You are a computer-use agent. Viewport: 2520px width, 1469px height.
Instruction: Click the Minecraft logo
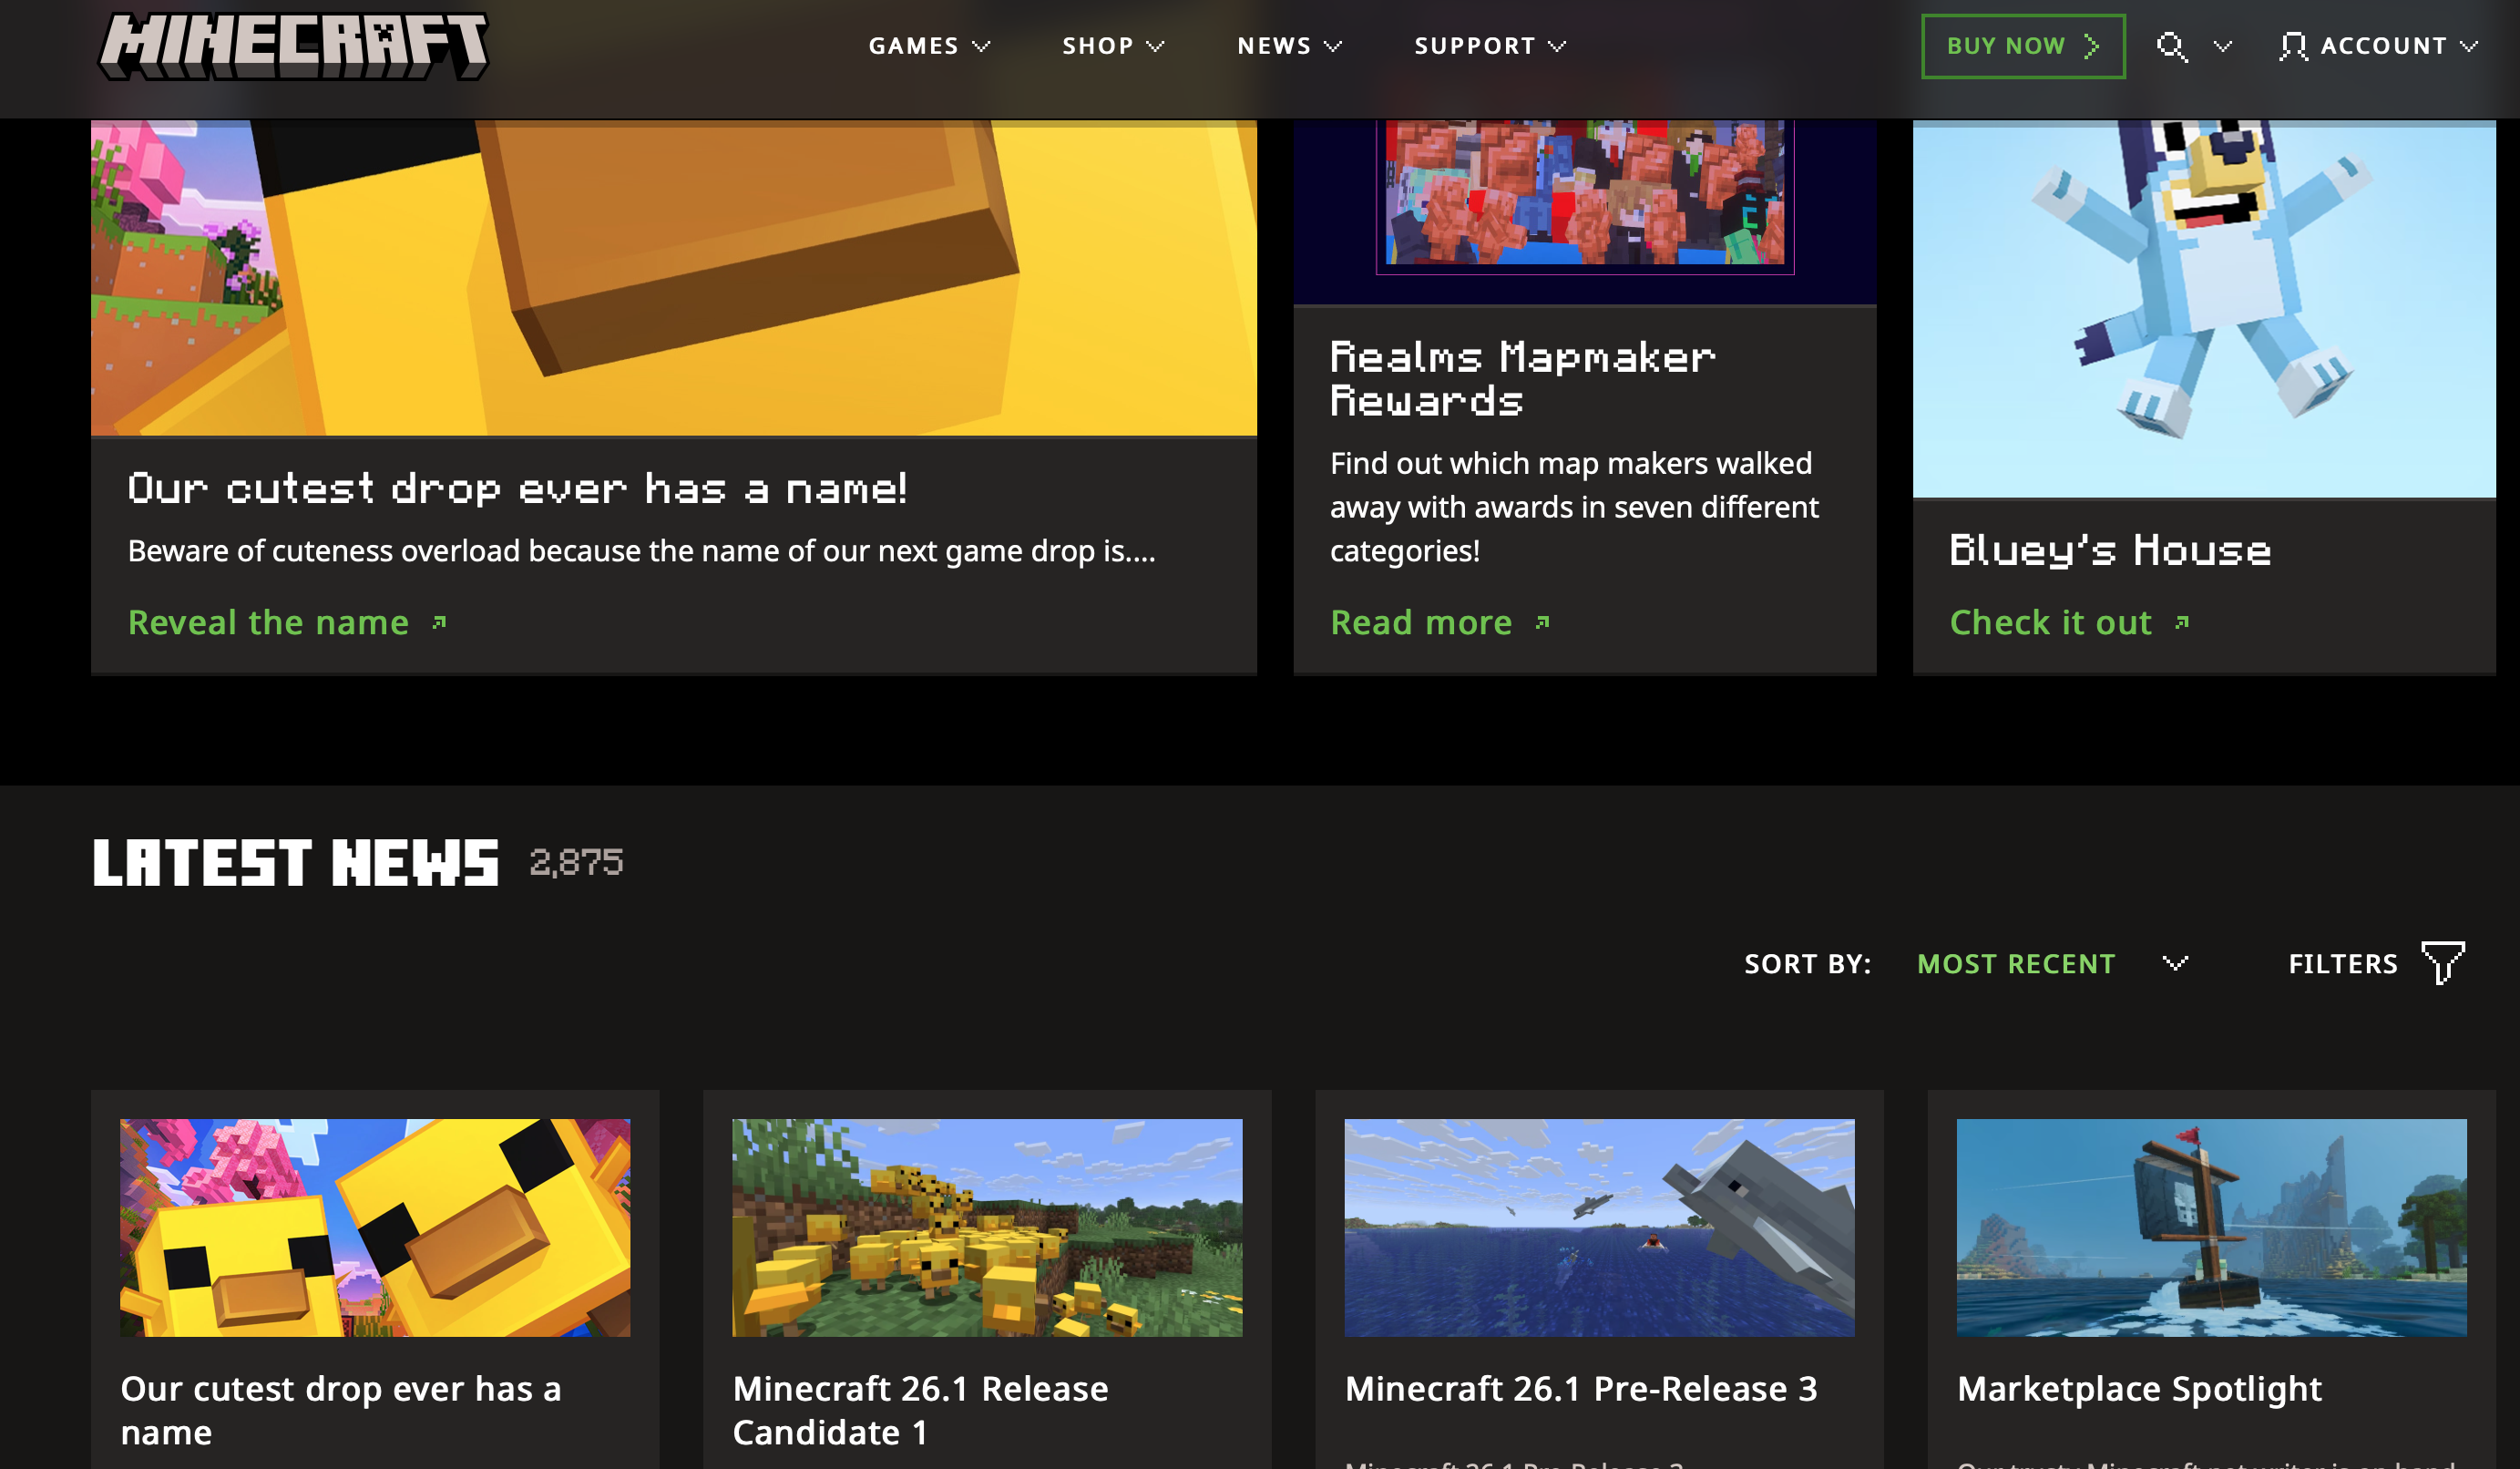tap(293, 46)
